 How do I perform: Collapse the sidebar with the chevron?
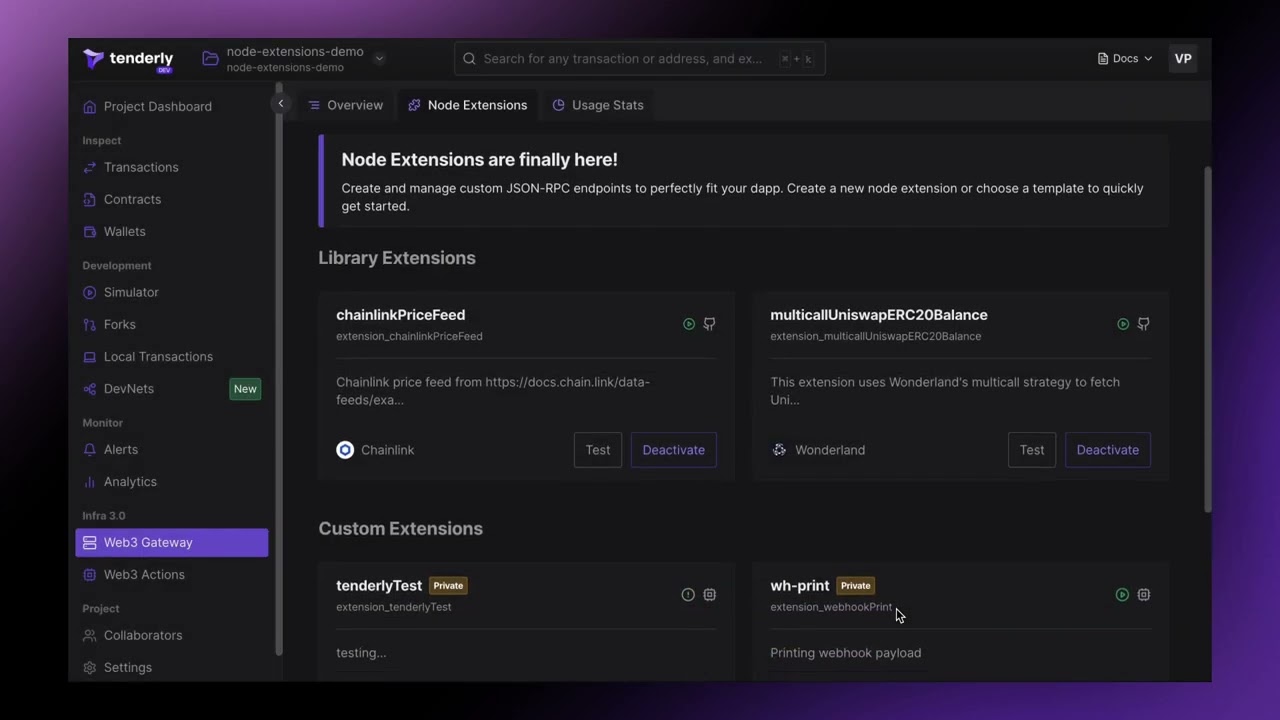coord(281,104)
